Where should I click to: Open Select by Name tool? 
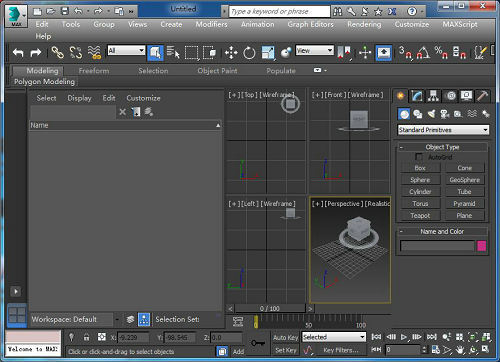173,53
